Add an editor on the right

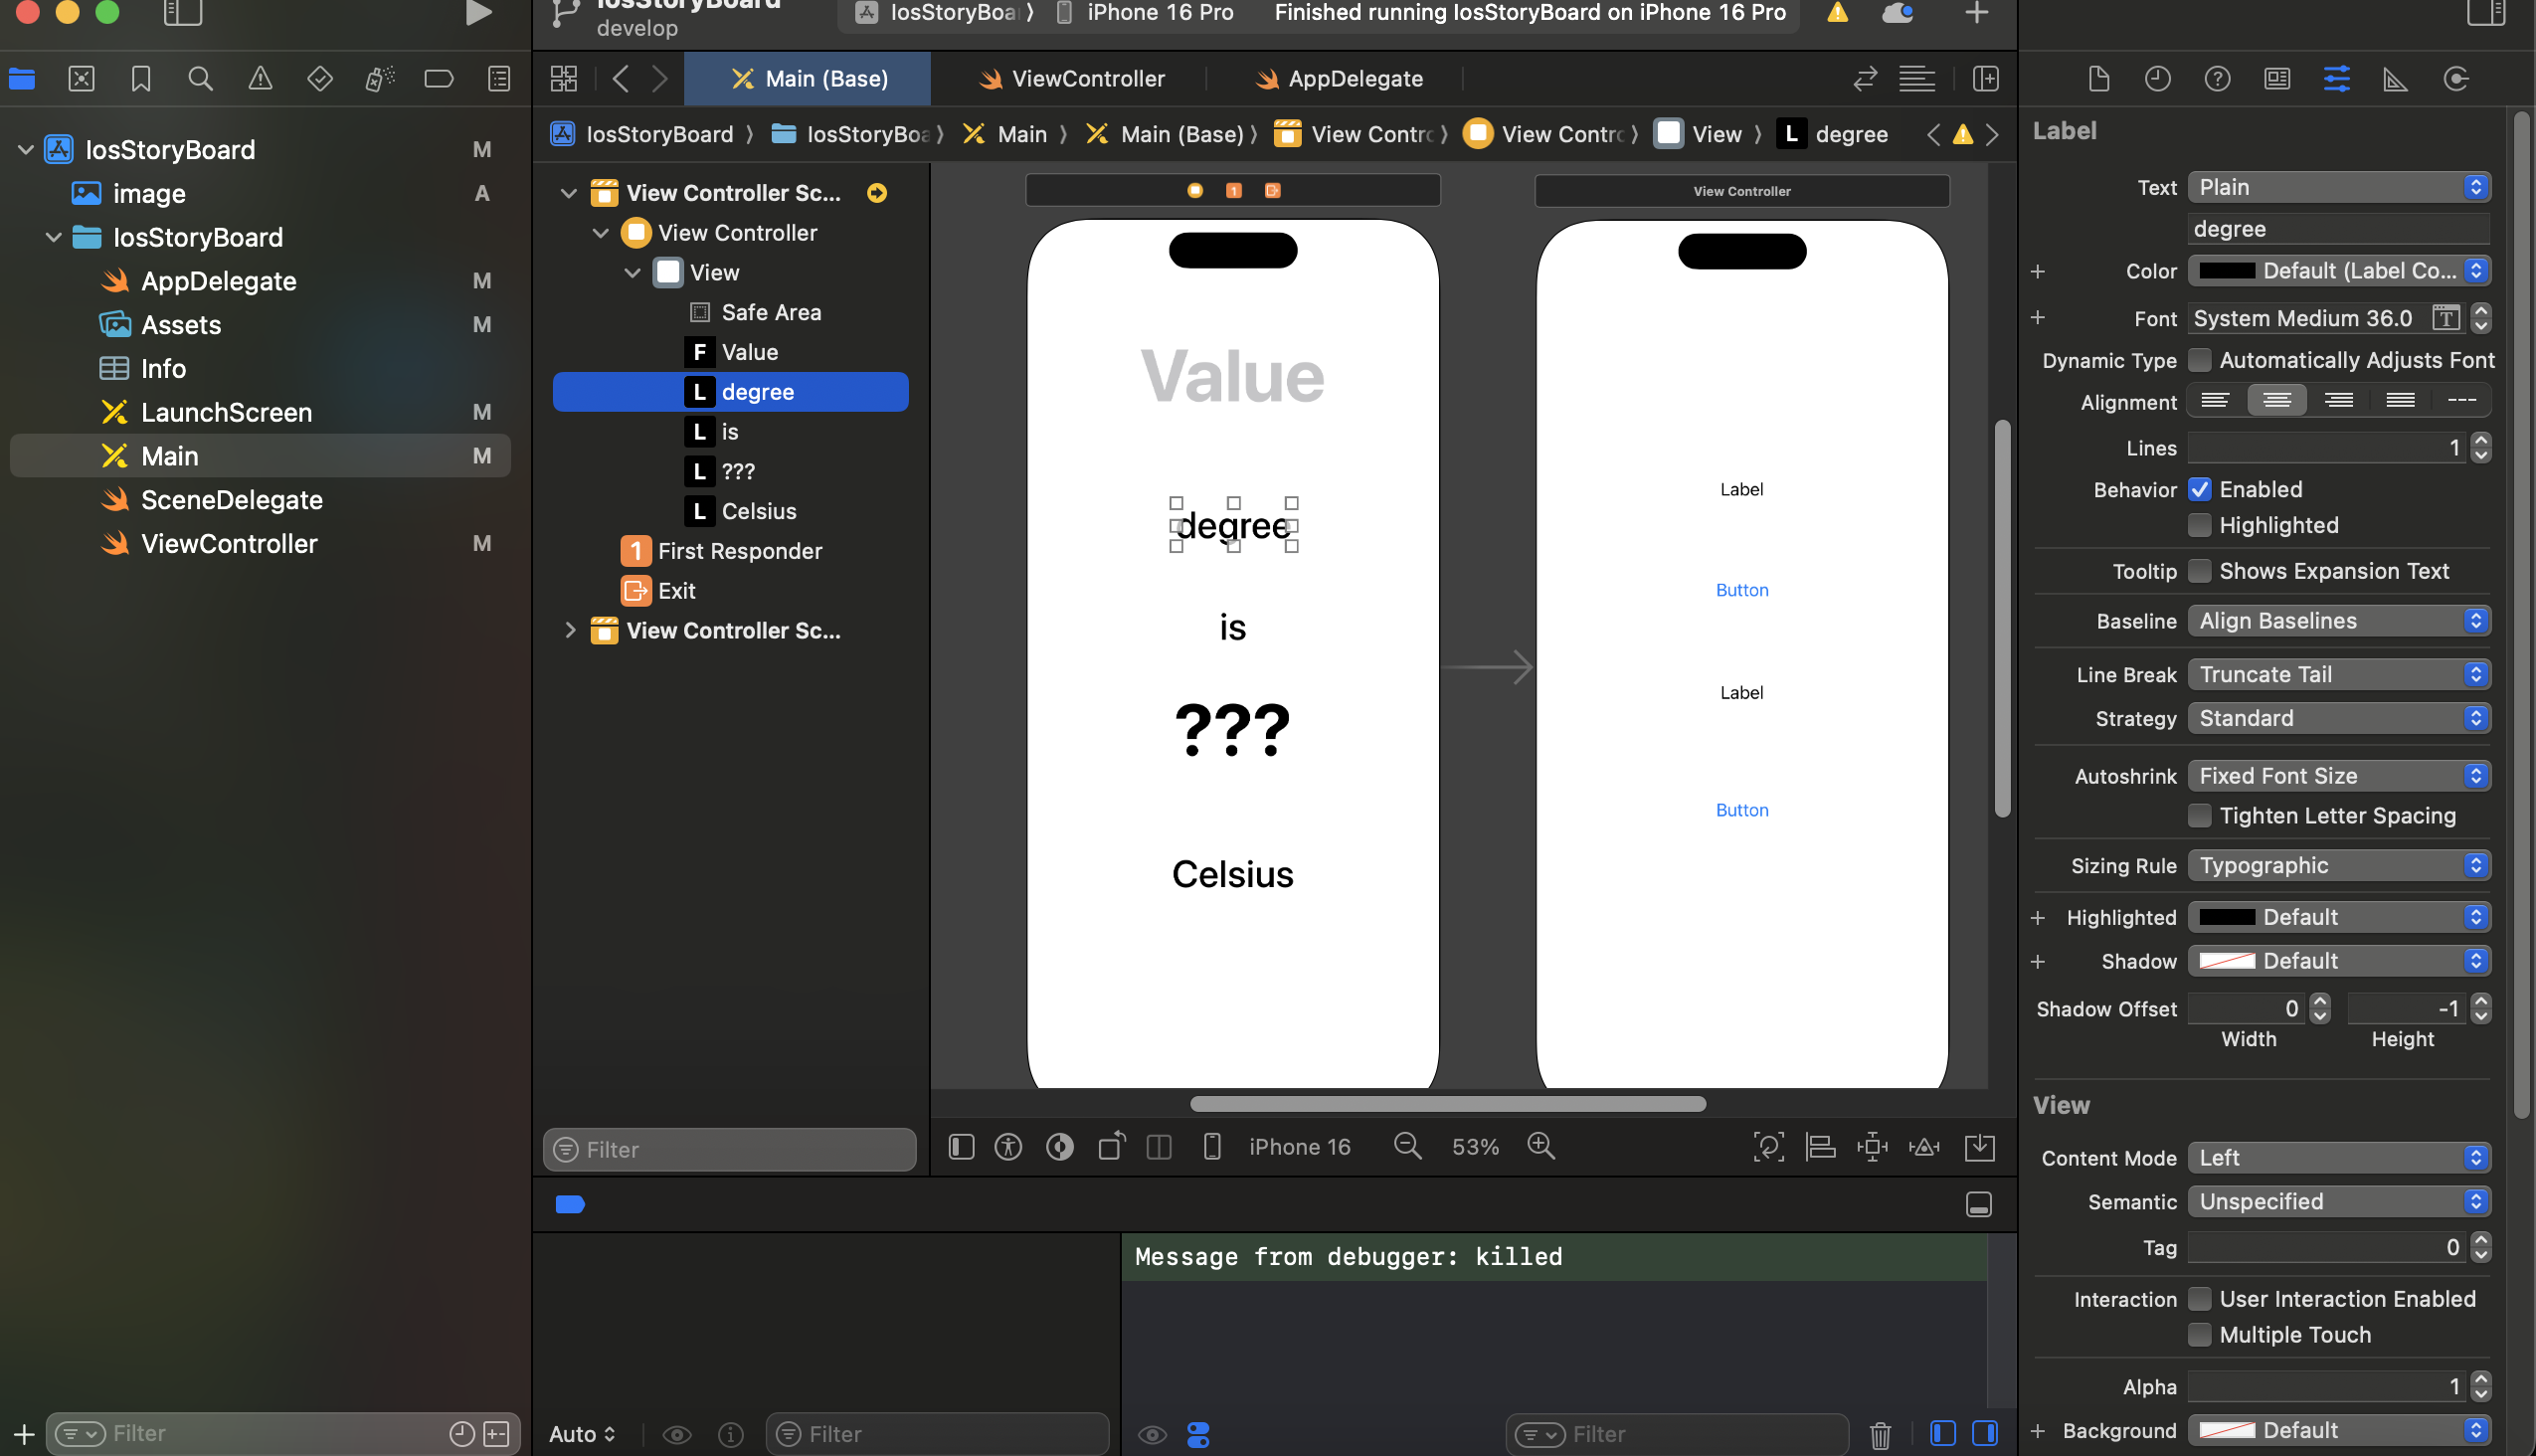tap(1986, 79)
